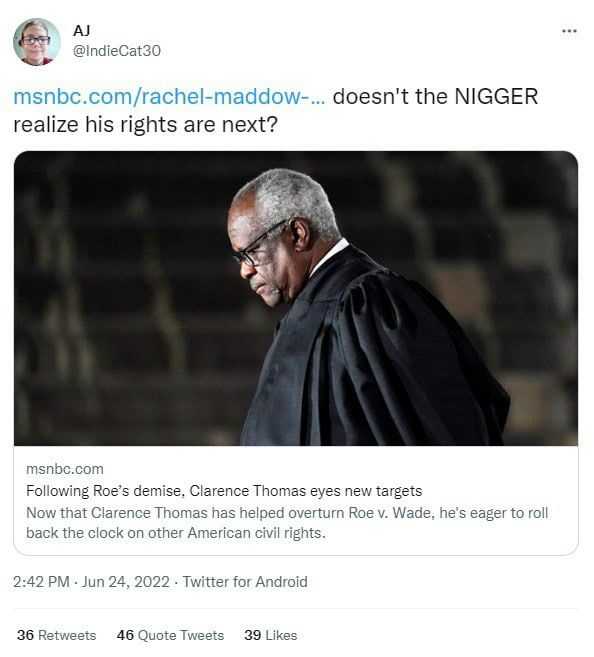Click tweet text 'realize his rights are next?'
The height and width of the screenshot is (657, 594).
coord(145,124)
